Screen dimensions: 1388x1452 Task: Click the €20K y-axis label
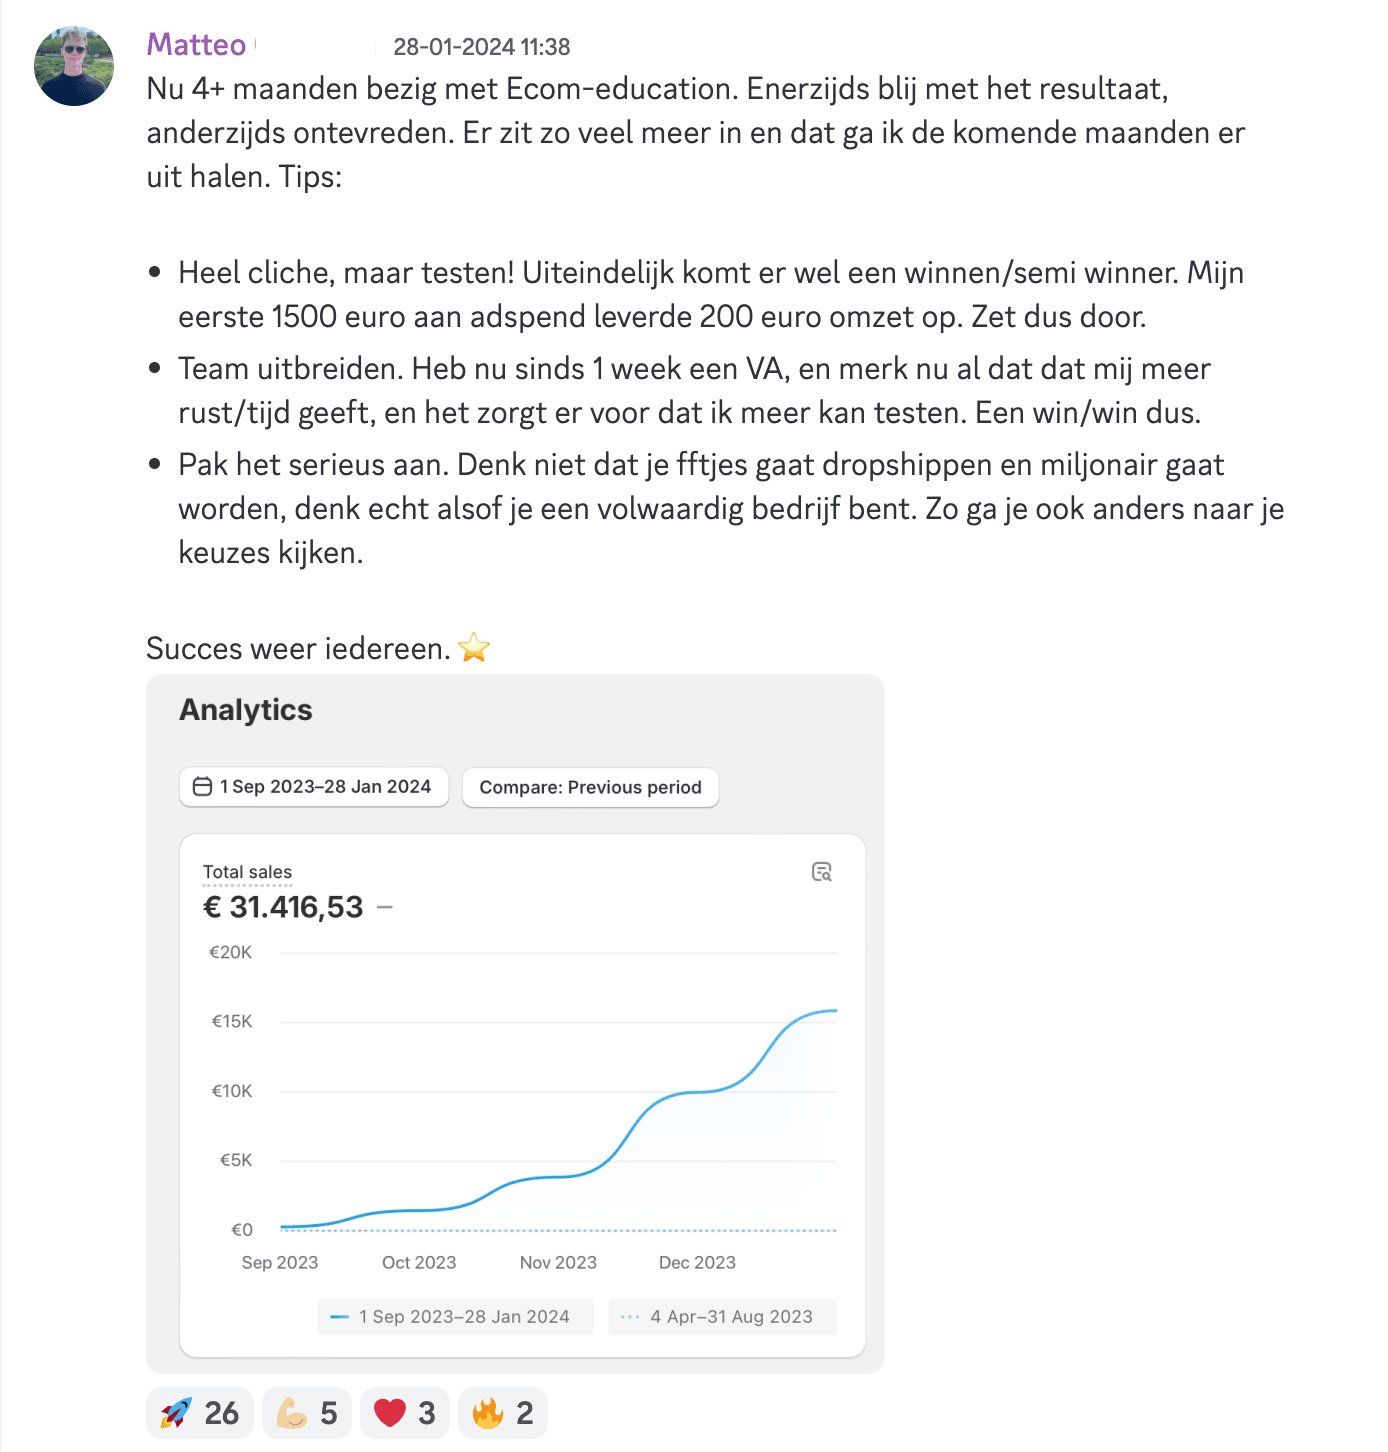(x=230, y=952)
